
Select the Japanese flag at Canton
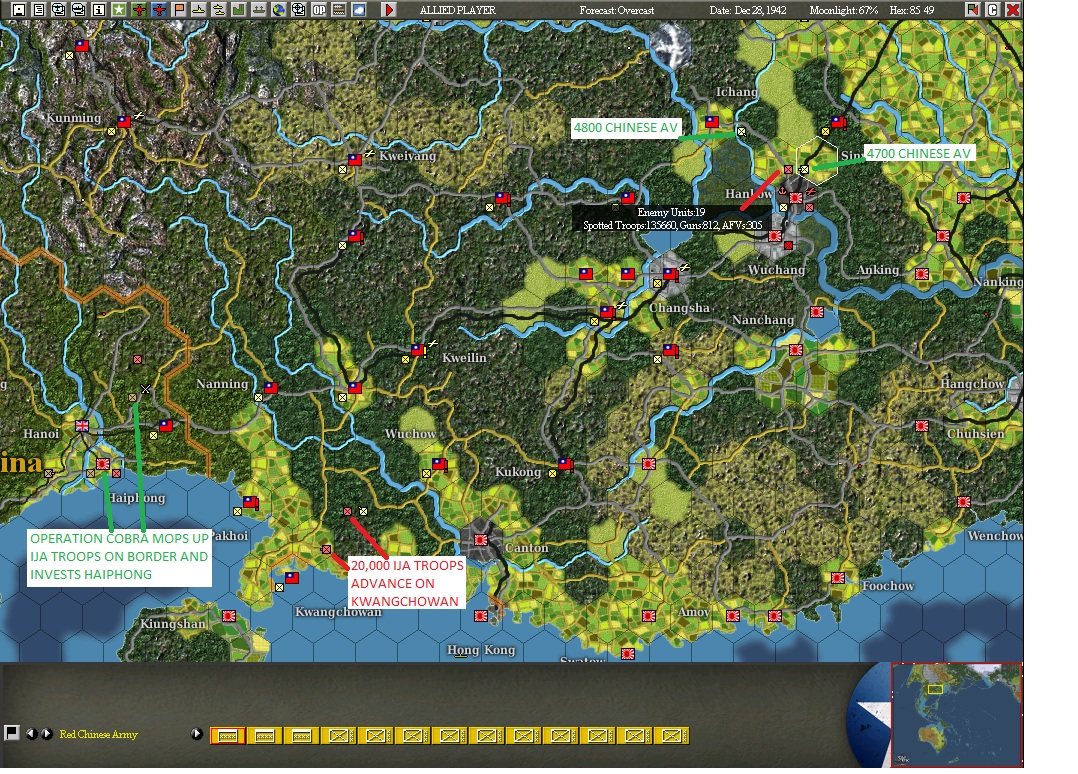tap(481, 540)
